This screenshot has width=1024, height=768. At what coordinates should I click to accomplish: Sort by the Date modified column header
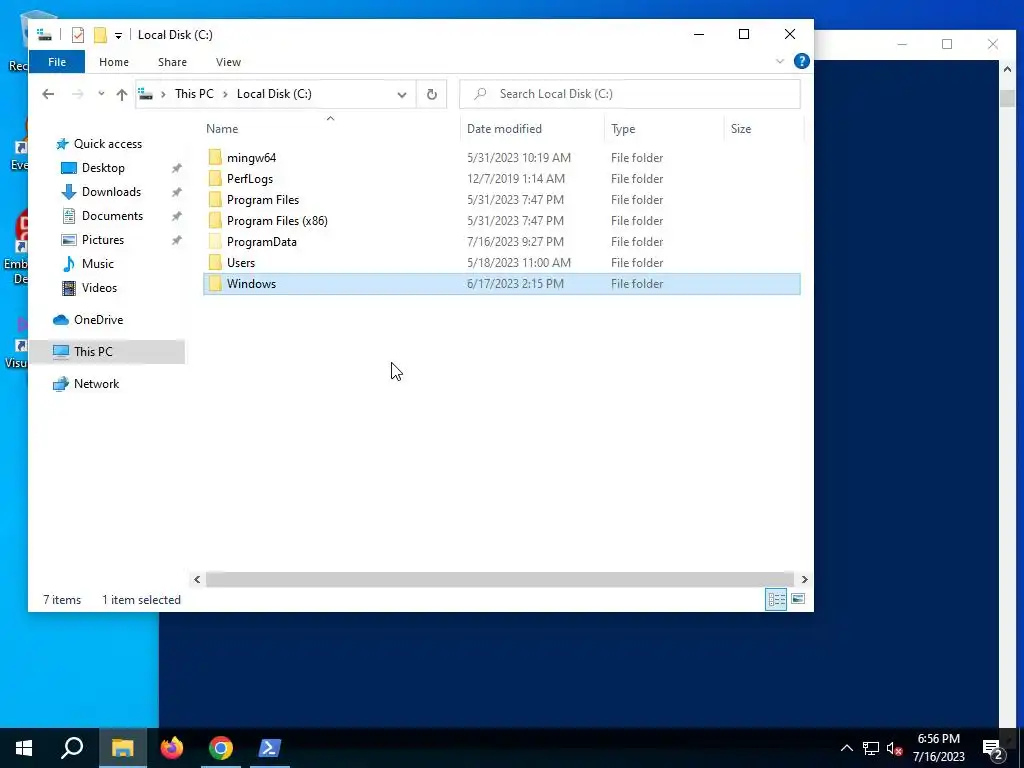[x=504, y=129]
